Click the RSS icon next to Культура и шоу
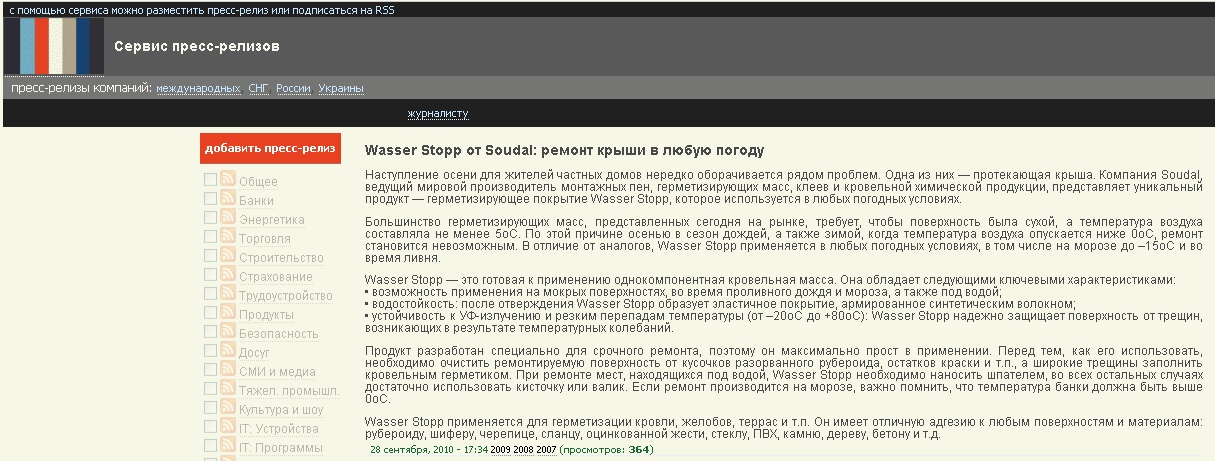 tap(228, 408)
